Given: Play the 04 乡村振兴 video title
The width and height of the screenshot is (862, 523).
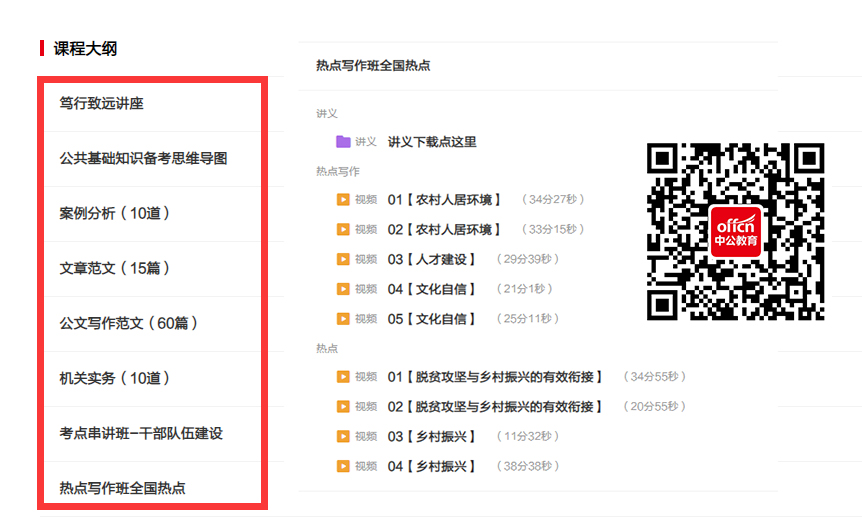Looking at the screenshot, I should click(x=432, y=467).
